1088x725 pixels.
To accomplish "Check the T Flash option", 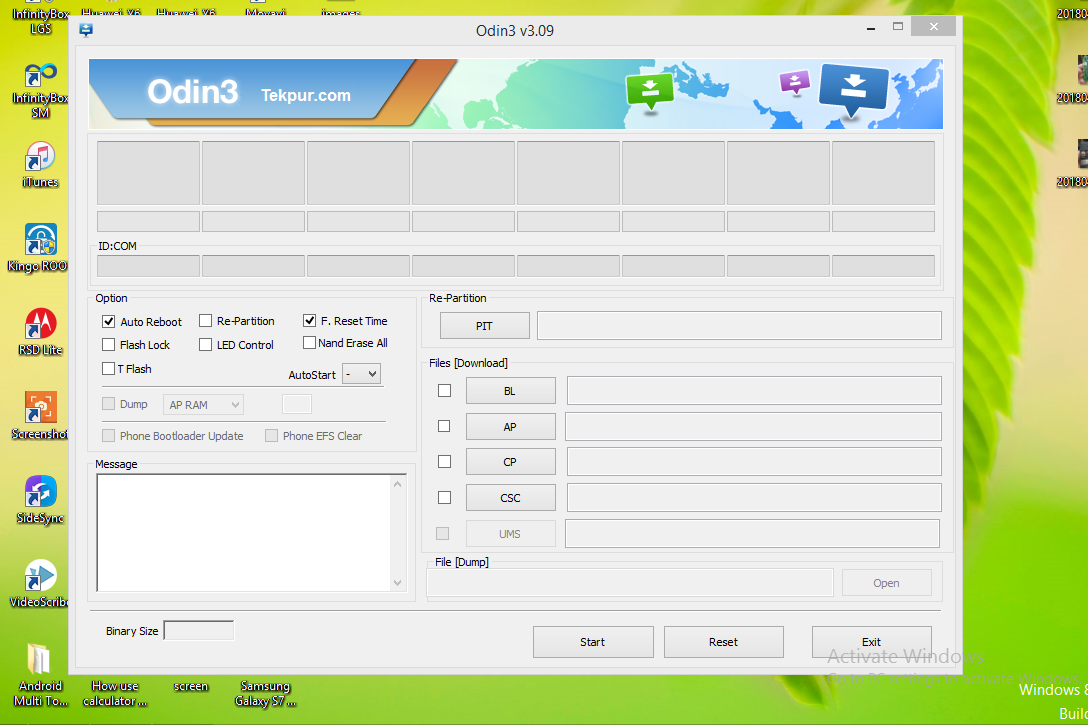I will 108,368.
